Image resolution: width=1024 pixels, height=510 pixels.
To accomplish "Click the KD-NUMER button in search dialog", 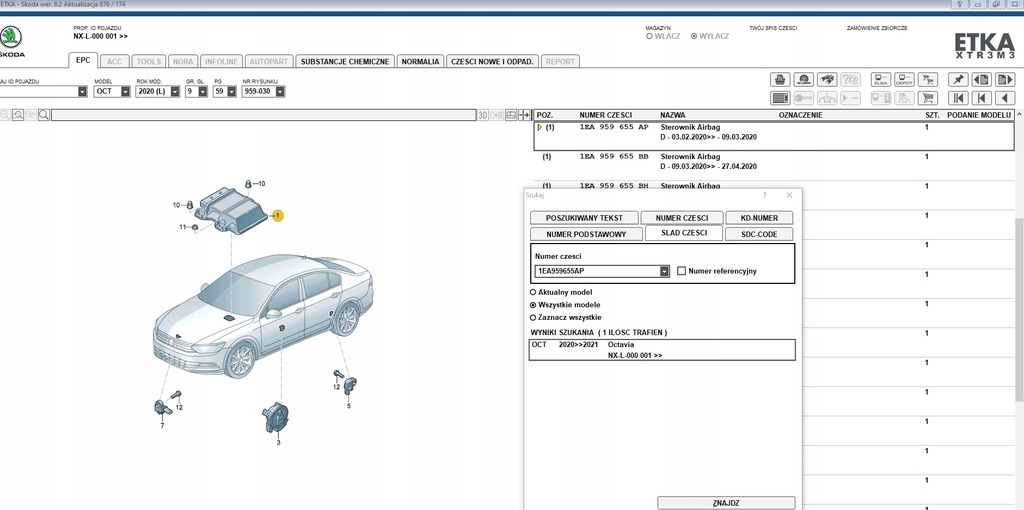I will [x=759, y=218].
